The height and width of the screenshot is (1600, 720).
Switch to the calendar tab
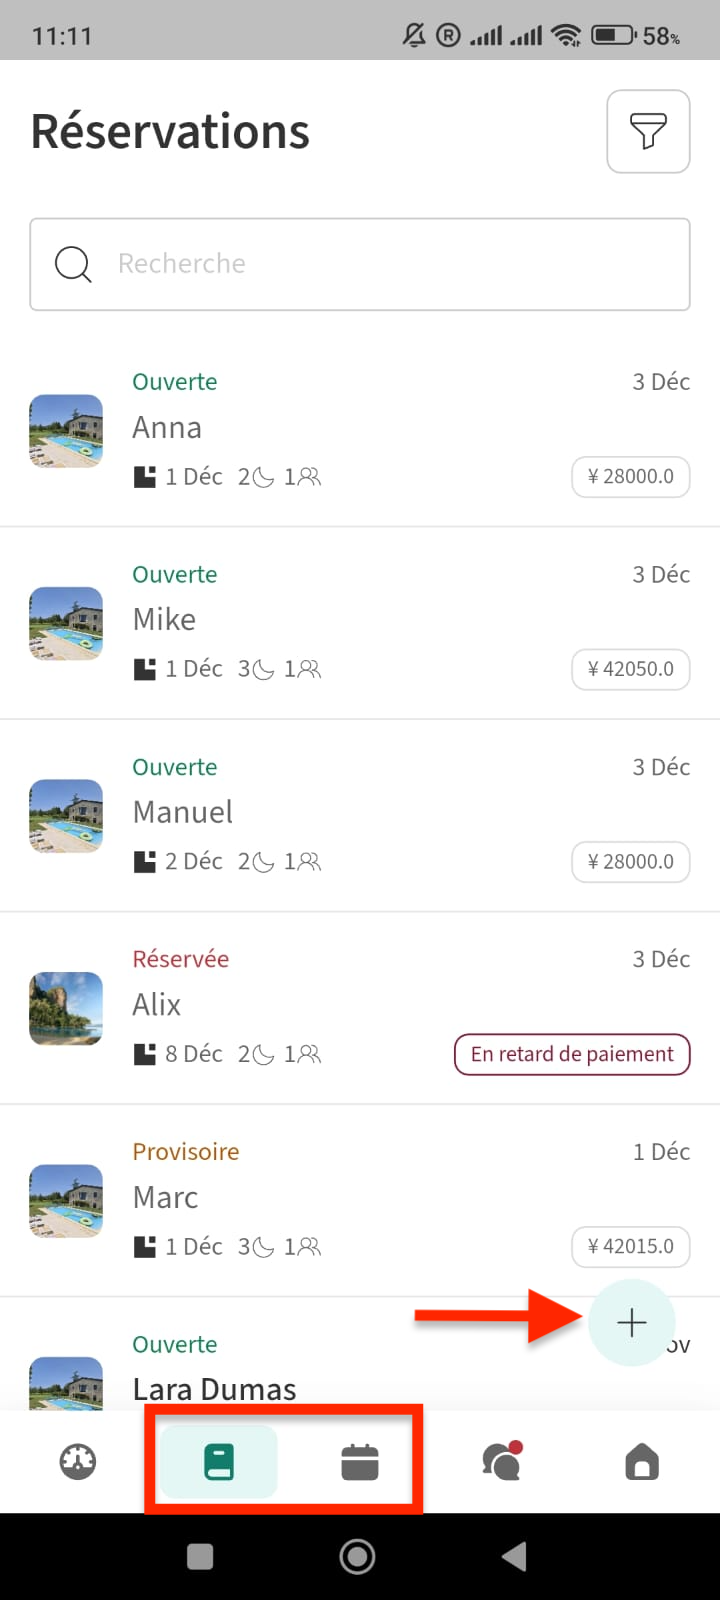tap(360, 1462)
